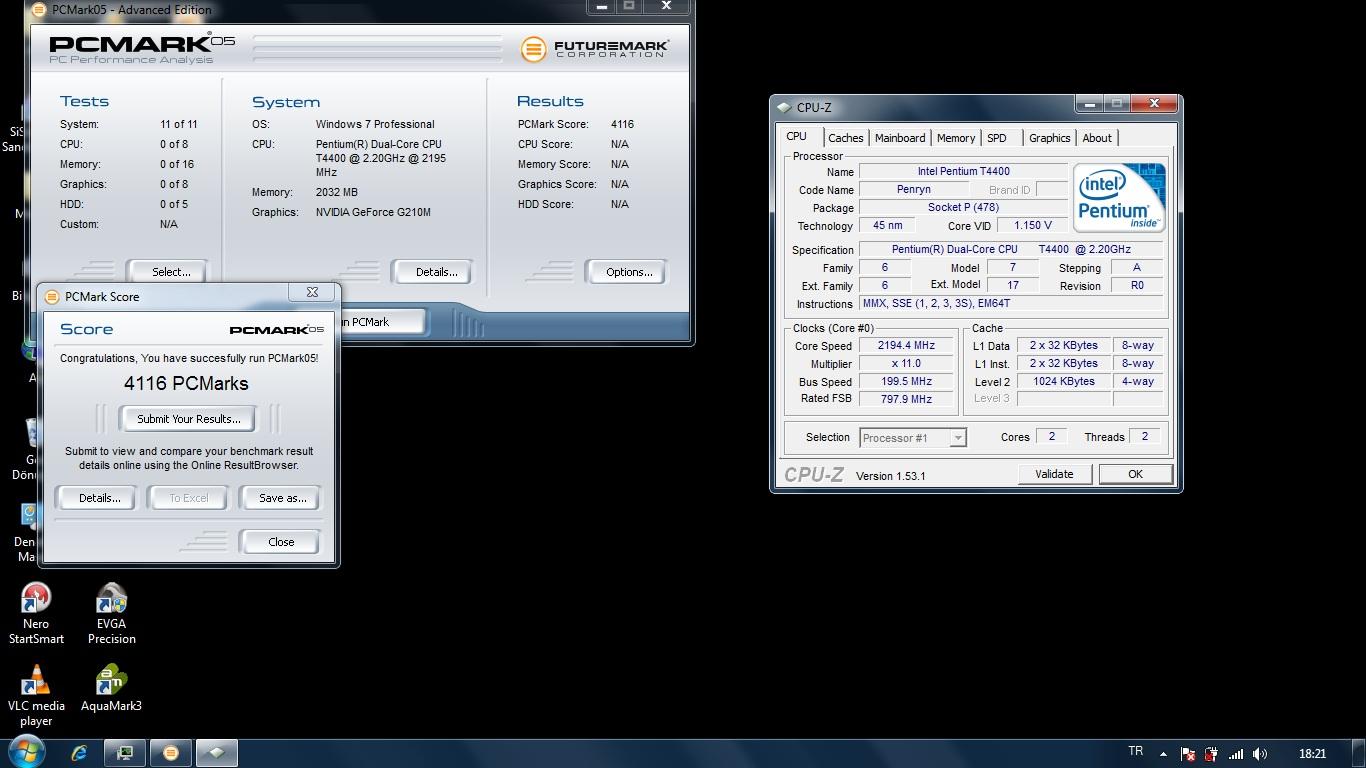Viewport: 1366px width, 768px height.
Task: Click the Multiplier value x 11.0
Action: [905, 364]
